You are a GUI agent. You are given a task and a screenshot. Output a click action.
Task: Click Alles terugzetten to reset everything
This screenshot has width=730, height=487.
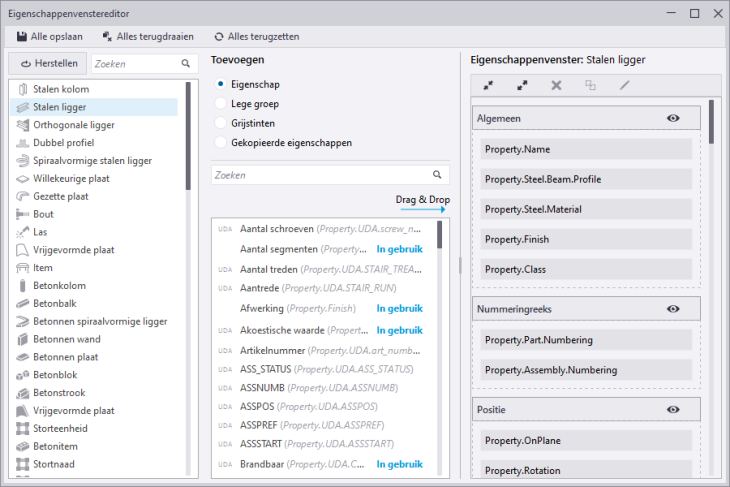click(x=256, y=36)
